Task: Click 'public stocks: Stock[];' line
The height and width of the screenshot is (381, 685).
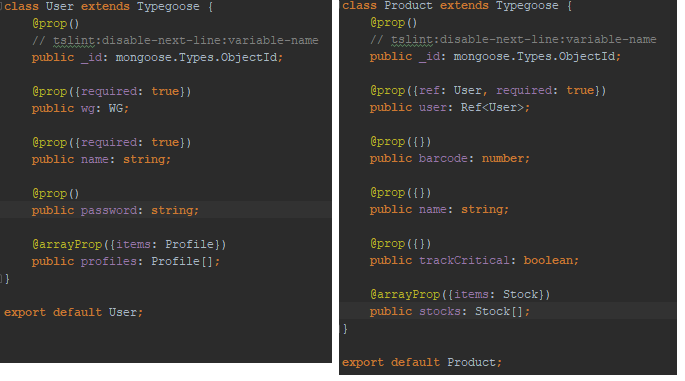Action: pyautogui.click(x=450, y=312)
